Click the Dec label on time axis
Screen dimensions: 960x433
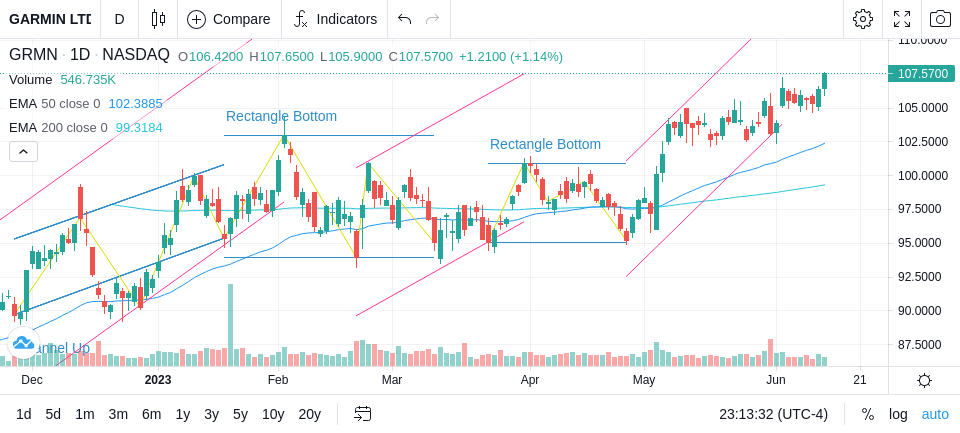click(32, 380)
